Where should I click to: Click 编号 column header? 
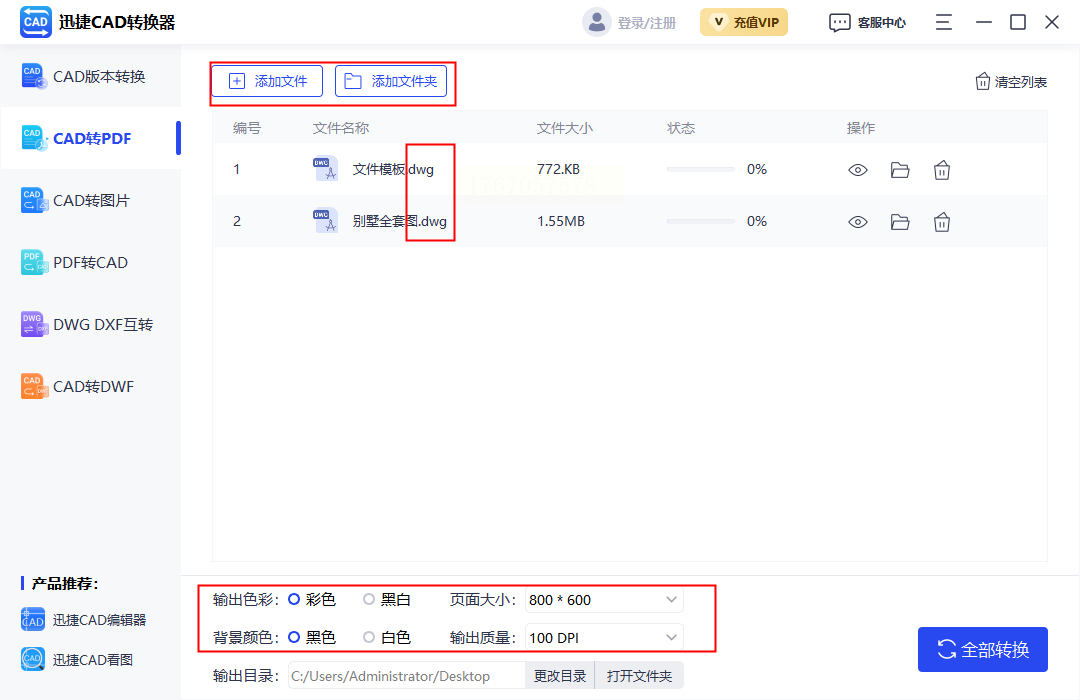pyautogui.click(x=247, y=128)
